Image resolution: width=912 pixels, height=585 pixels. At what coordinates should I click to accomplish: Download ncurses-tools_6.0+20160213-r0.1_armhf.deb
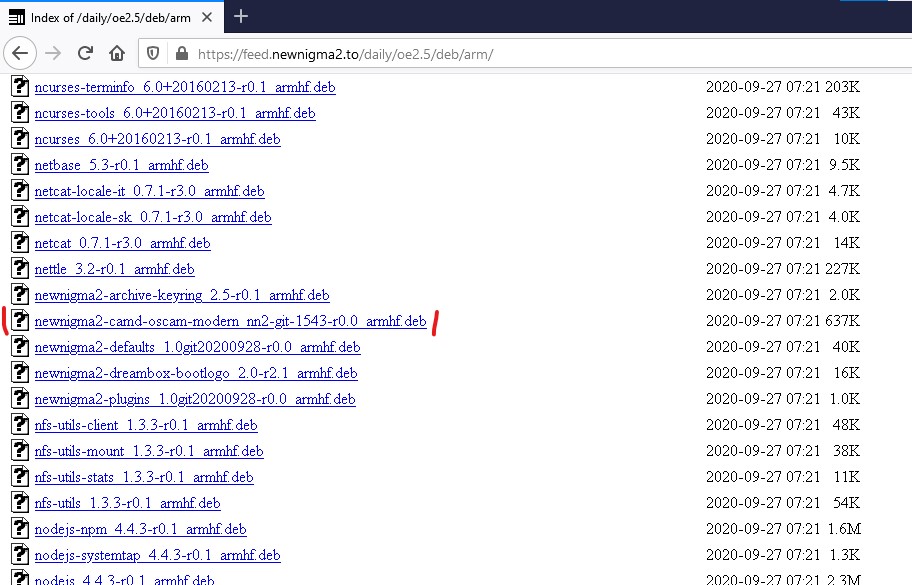[175, 113]
